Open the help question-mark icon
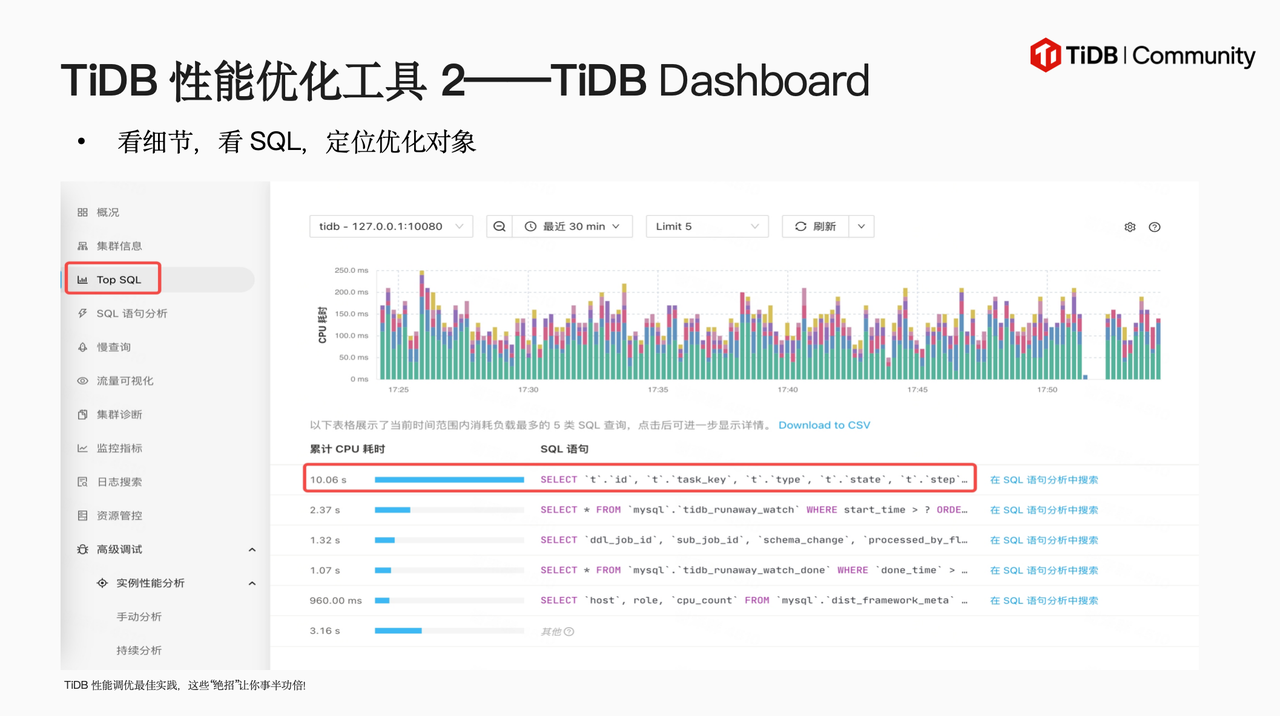The width and height of the screenshot is (1280, 716). (1155, 227)
